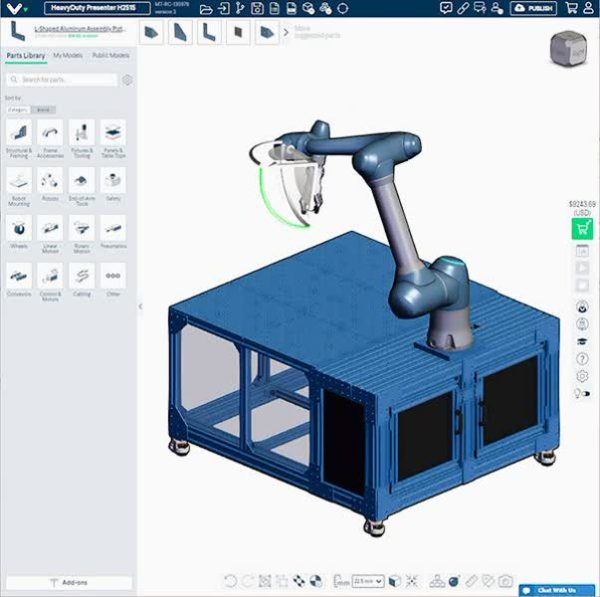This screenshot has height=597, width=600.
Task: Open Wheels category
Action: [x=19, y=232]
